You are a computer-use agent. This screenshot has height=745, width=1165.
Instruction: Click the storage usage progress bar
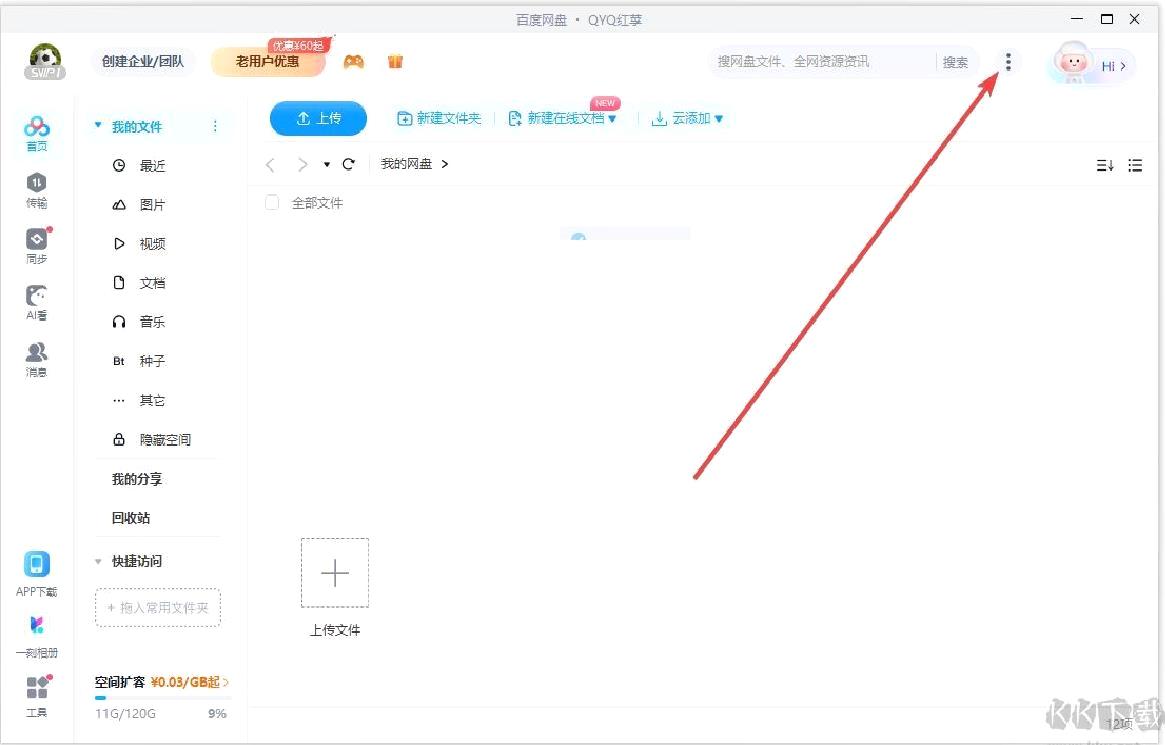pyautogui.click(x=163, y=697)
